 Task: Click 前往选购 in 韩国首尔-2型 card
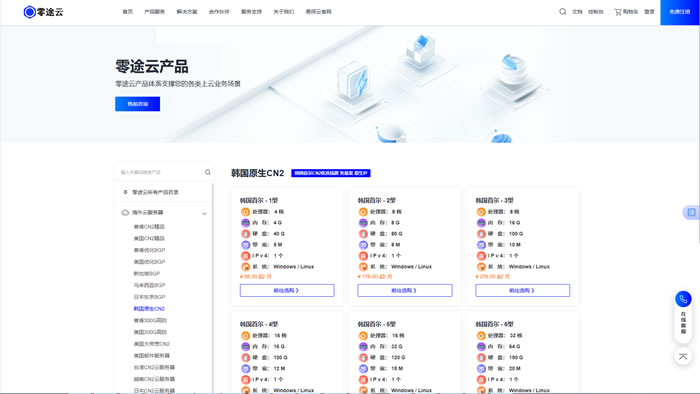point(404,290)
